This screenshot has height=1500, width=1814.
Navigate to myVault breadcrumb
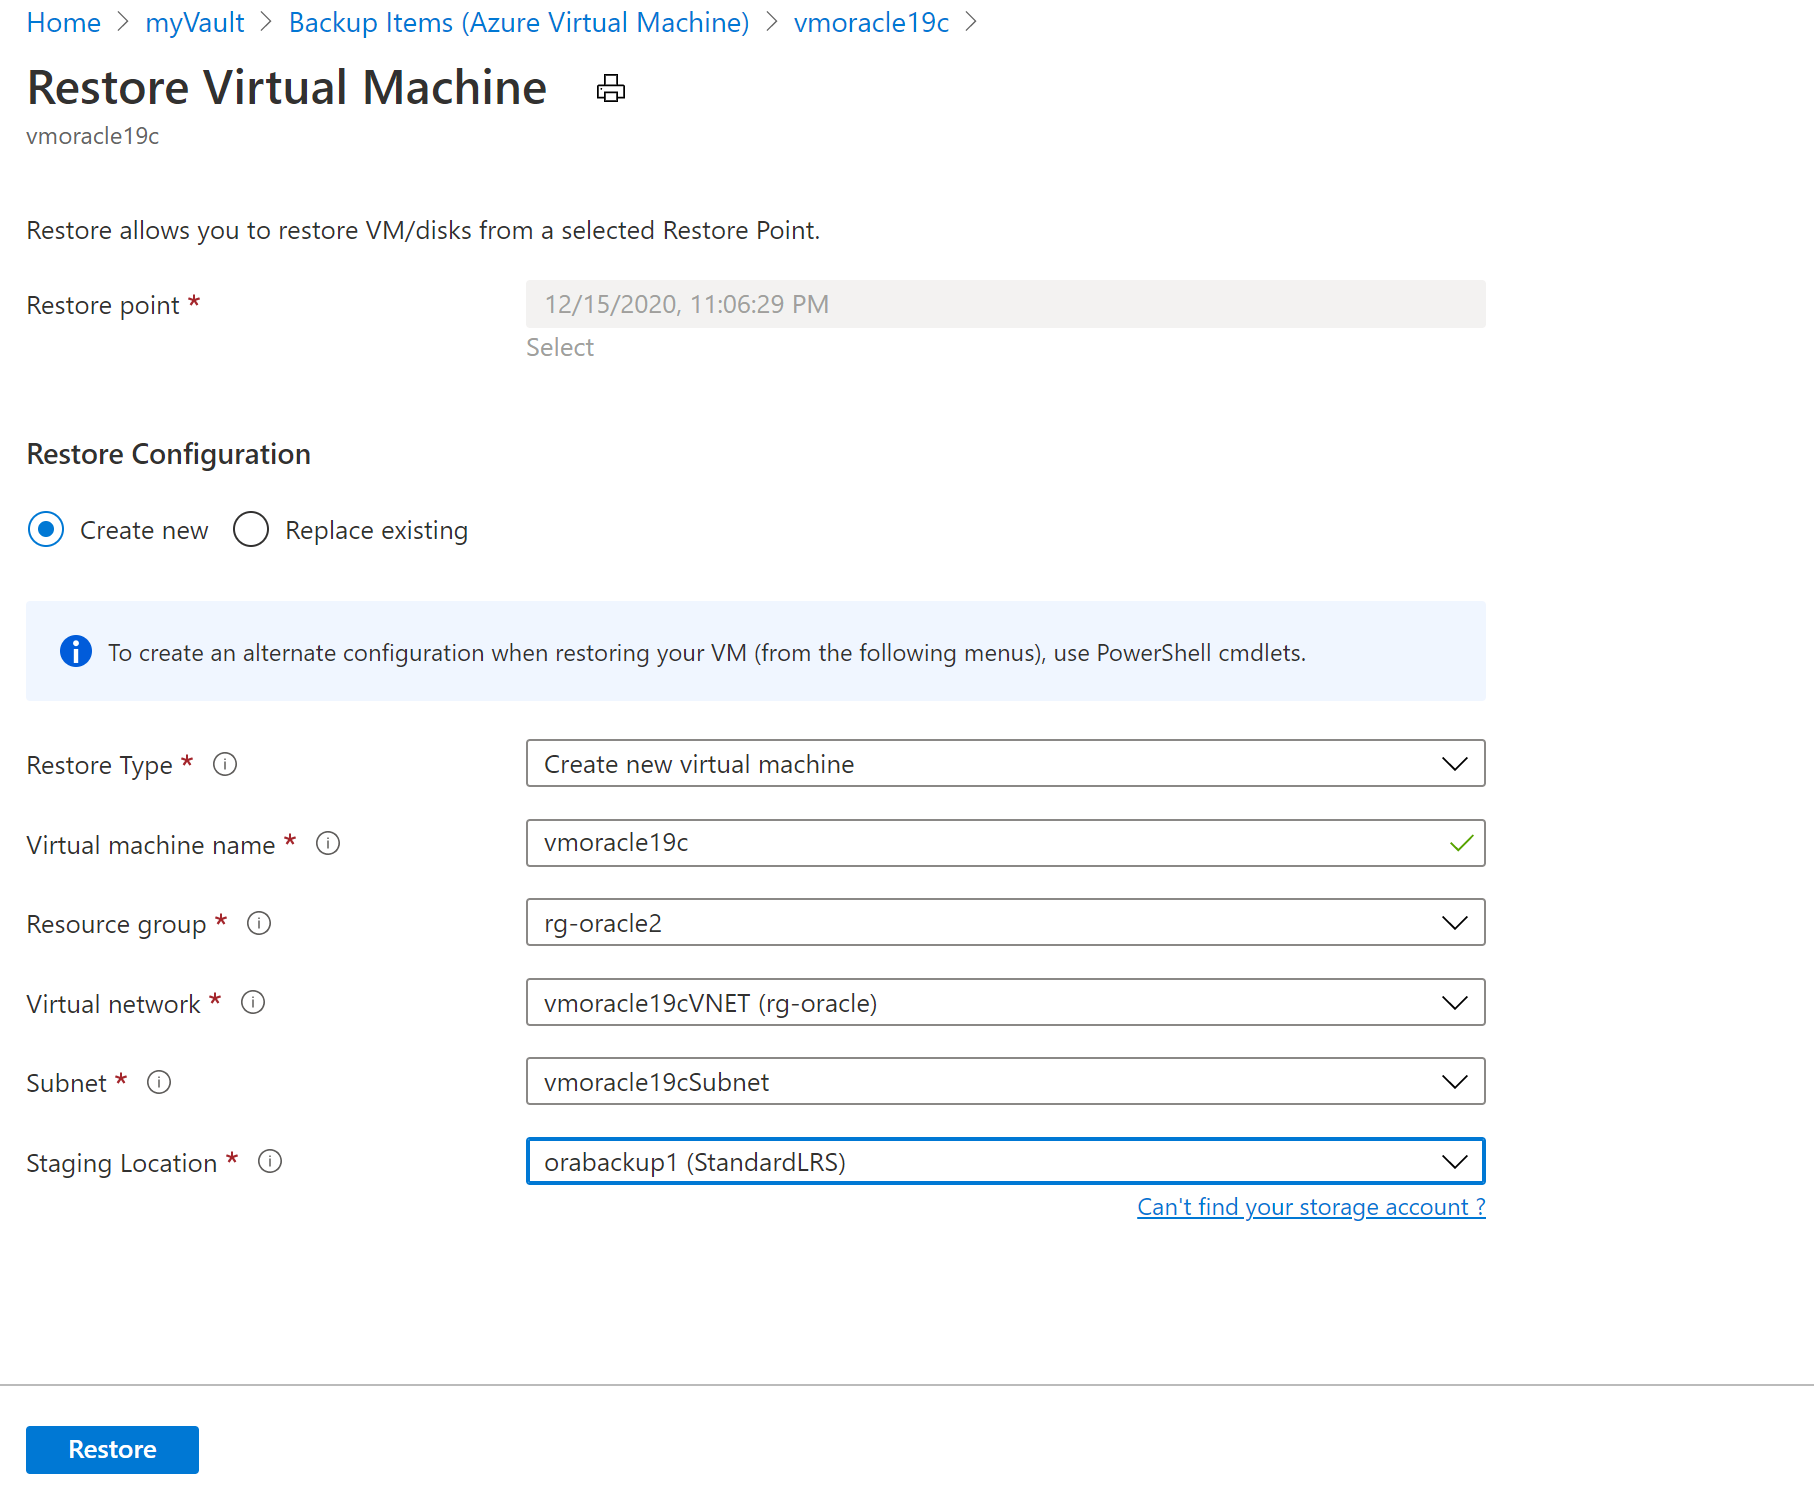click(195, 23)
